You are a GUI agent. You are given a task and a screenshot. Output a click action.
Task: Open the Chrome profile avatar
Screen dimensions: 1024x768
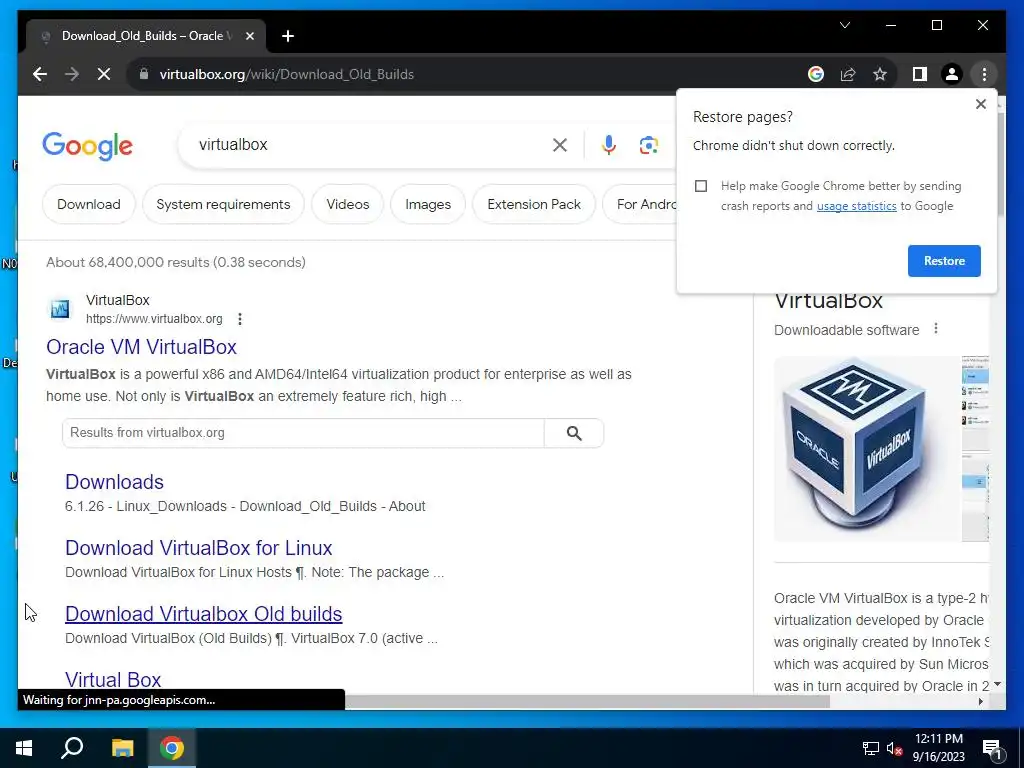point(952,74)
